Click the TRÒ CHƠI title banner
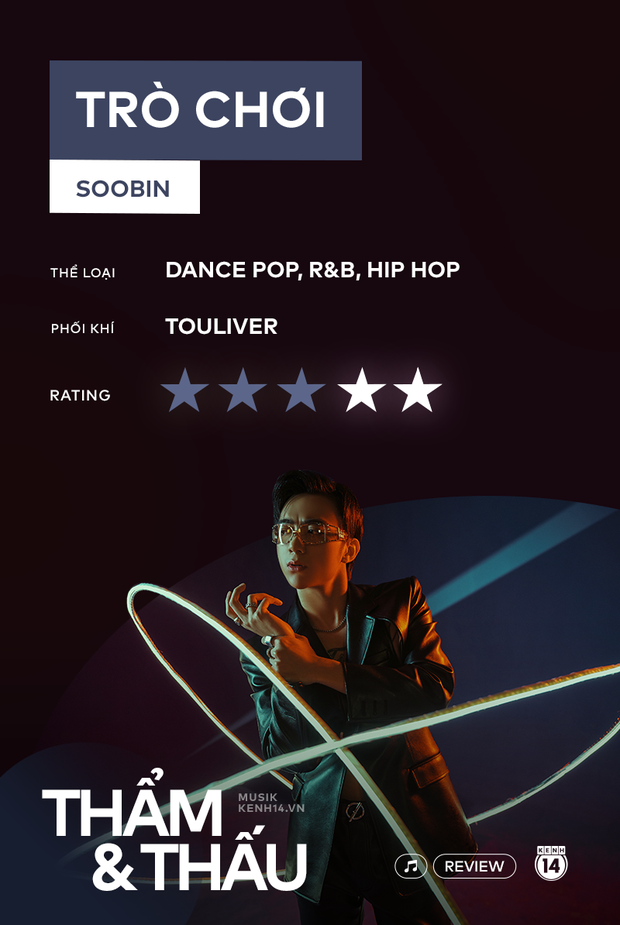This screenshot has height=925, width=620. coord(205,110)
